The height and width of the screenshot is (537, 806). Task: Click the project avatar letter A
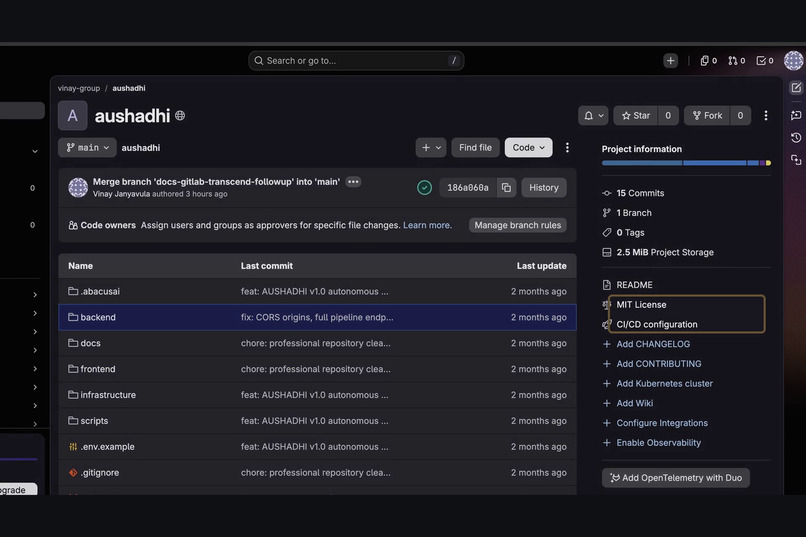(x=72, y=116)
